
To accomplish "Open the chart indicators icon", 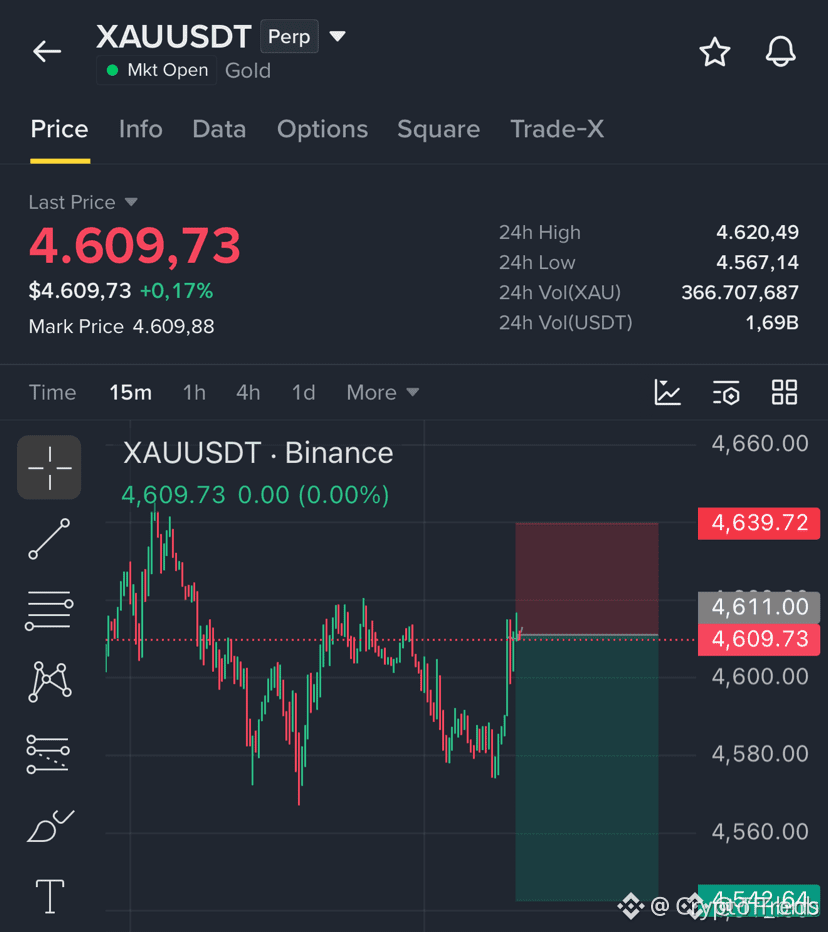I will (x=667, y=392).
